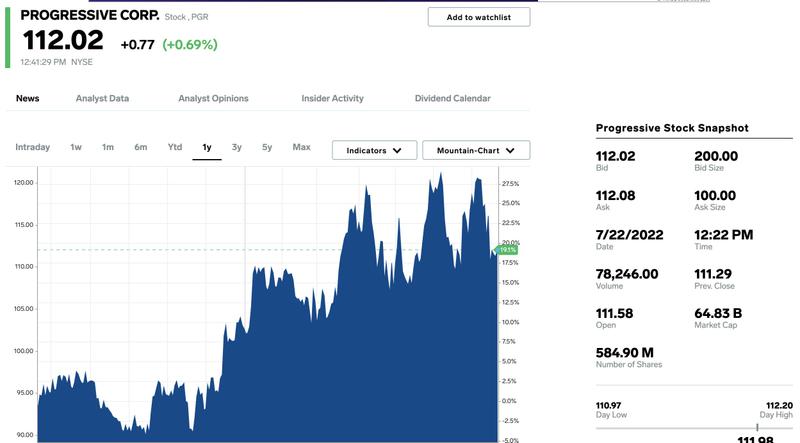
Task: Click the 27.5% percent axis label
Action: point(511,184)
